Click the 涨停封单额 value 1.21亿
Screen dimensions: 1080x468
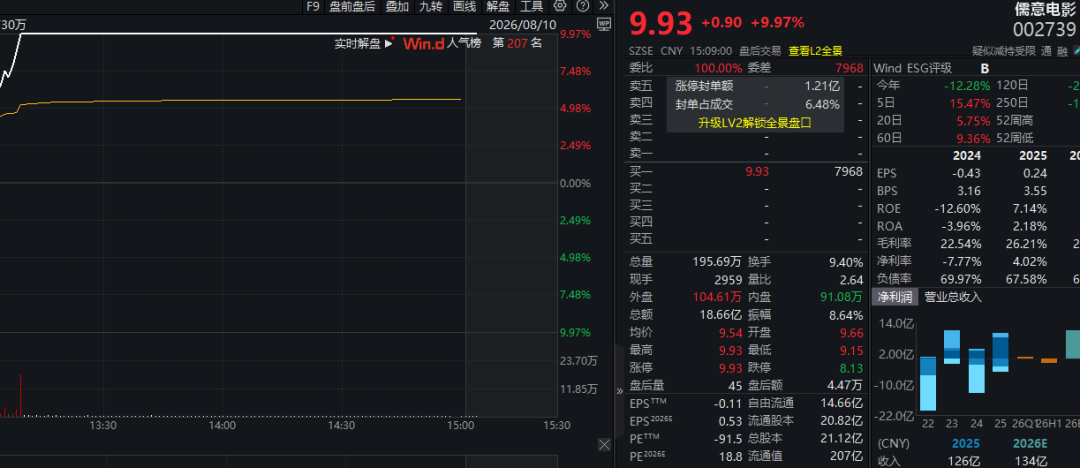pos(822,86)
